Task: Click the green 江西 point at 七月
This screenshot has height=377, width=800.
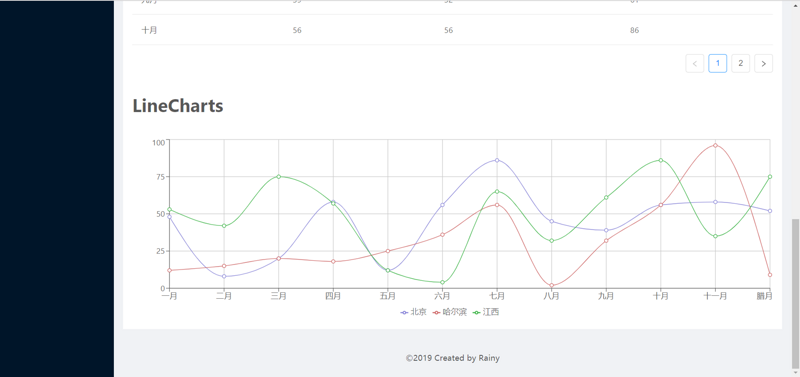Action: pos(497,191)
